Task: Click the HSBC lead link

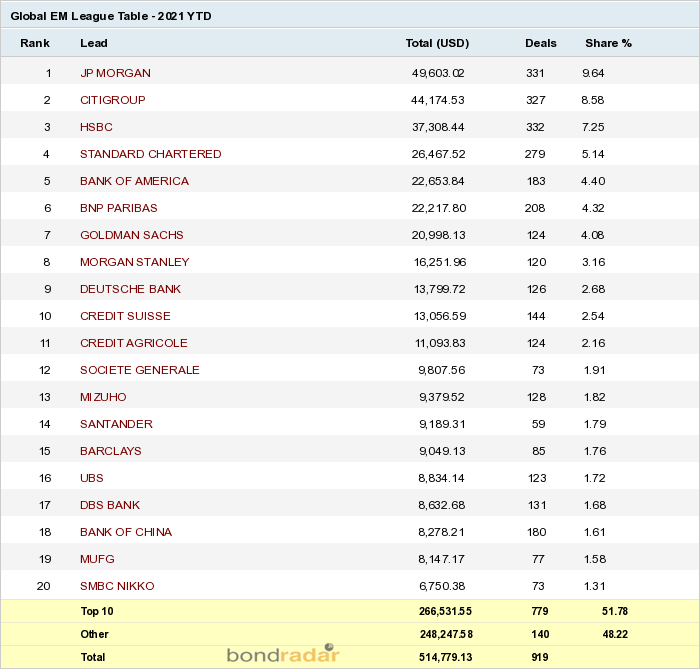Action: coord(96,127)
